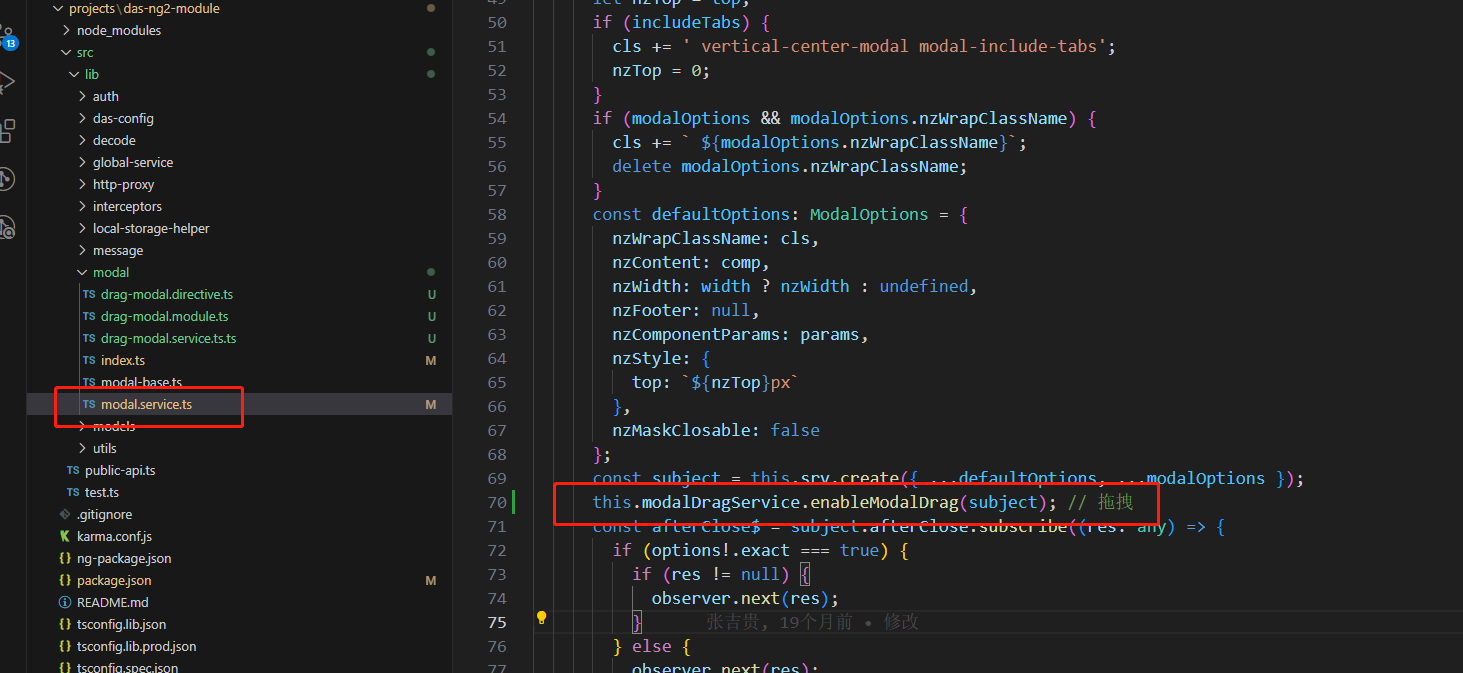Click the lightbulb code action icon

coord(541,618)
